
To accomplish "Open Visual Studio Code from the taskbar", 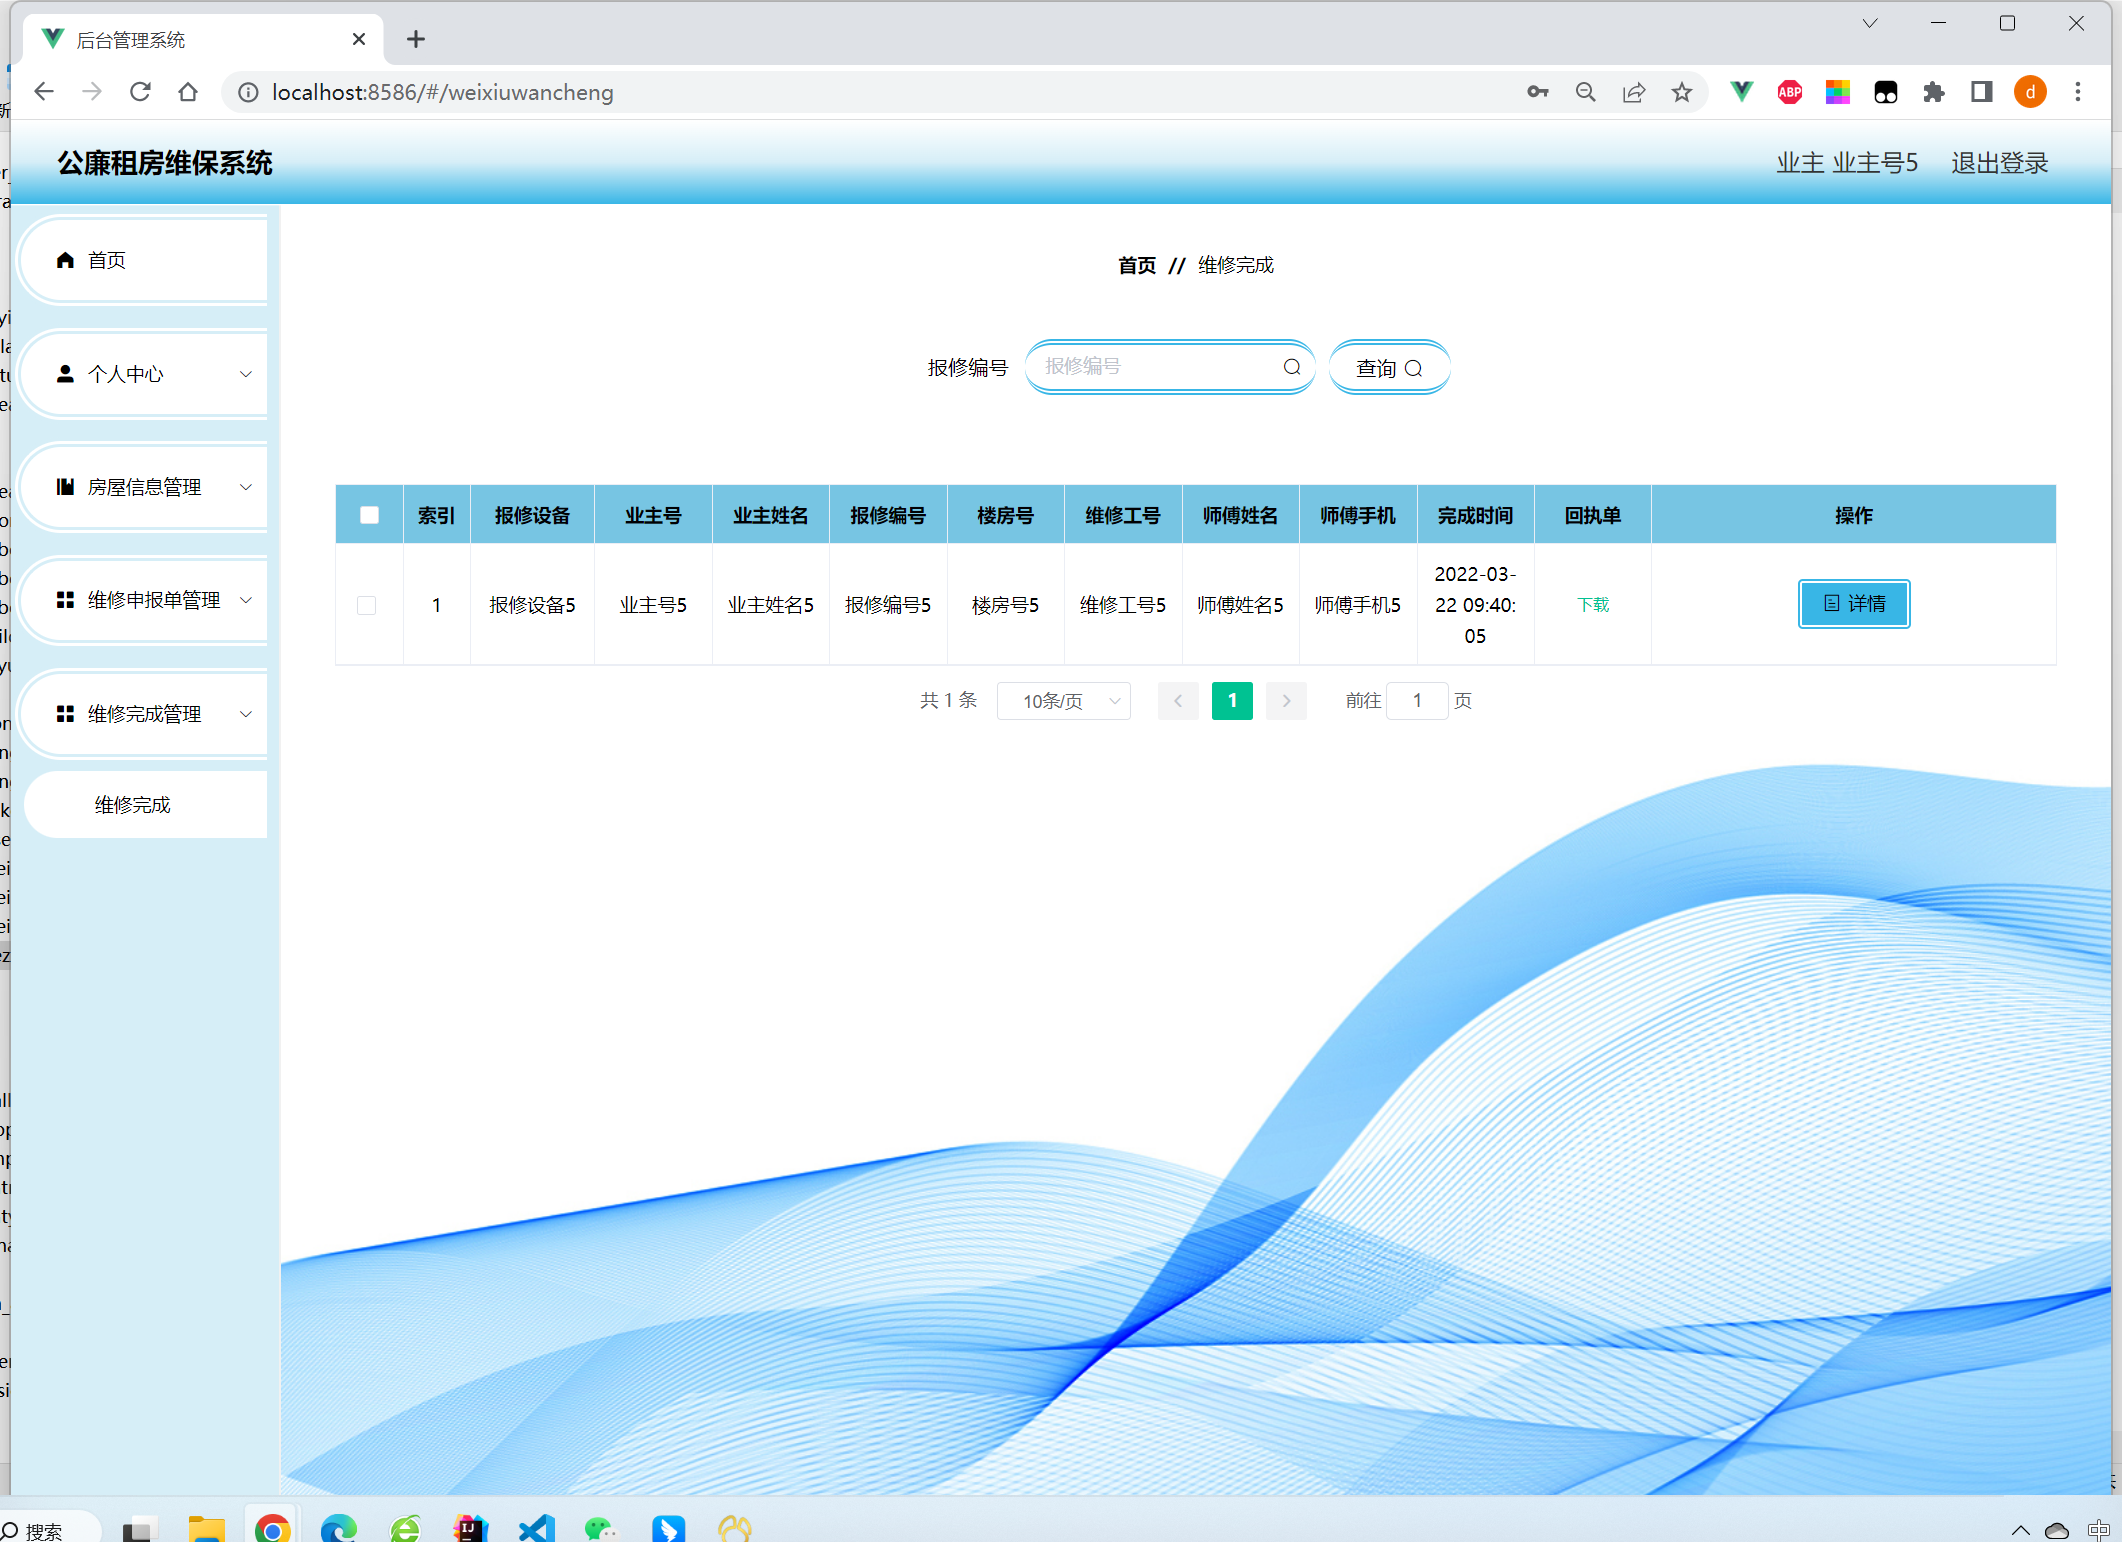I will [x=537, y=1528].
